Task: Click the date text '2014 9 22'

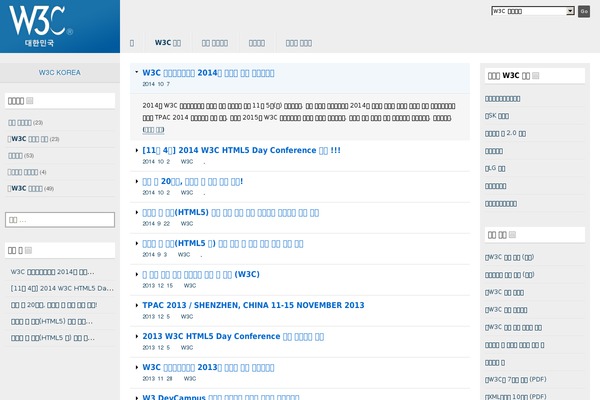Action: pyautogui.click(x=156, y=224)
